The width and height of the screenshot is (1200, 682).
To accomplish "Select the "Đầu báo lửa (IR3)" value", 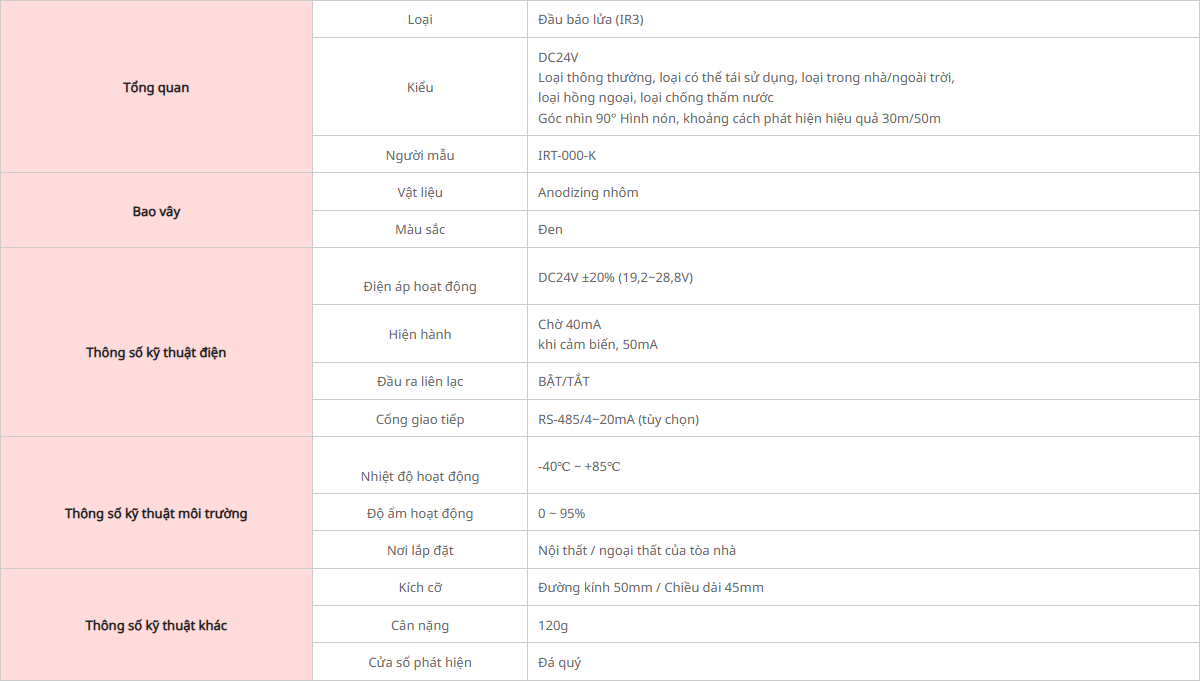I will [x=590, y=19].
